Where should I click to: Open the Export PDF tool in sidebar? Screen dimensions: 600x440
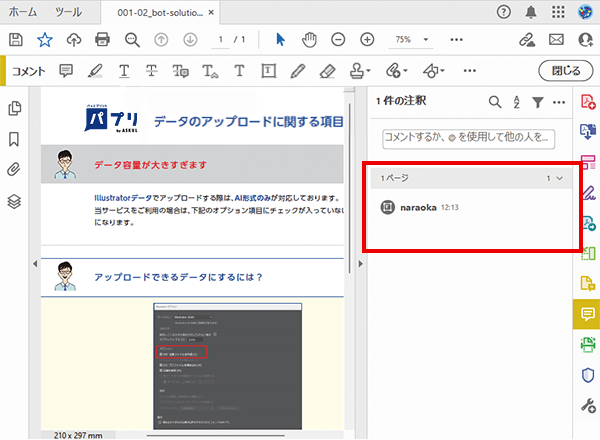click(588, 132)
